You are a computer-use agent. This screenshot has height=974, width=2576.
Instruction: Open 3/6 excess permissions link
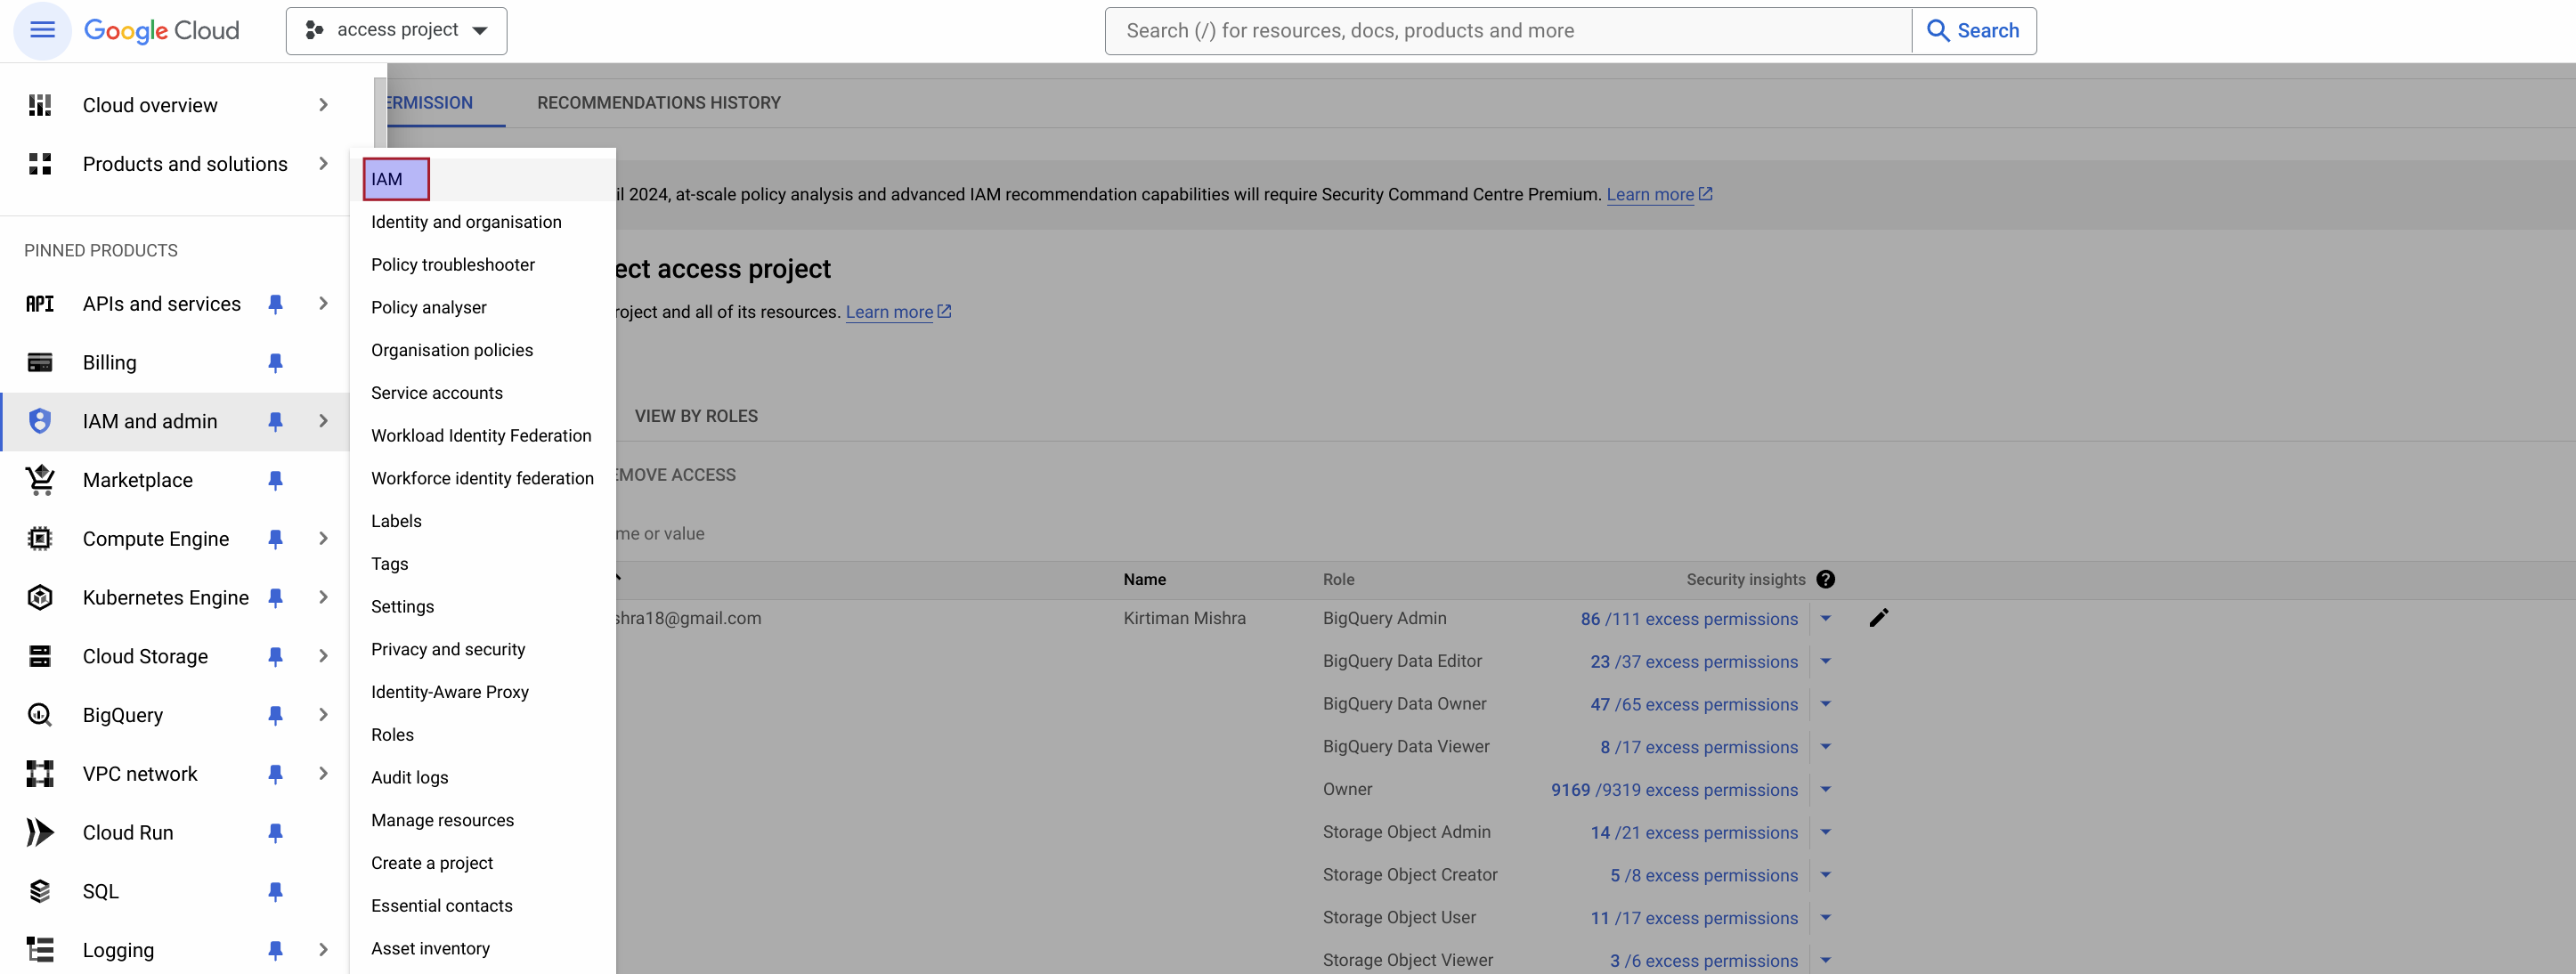[x=1703, y=961]
